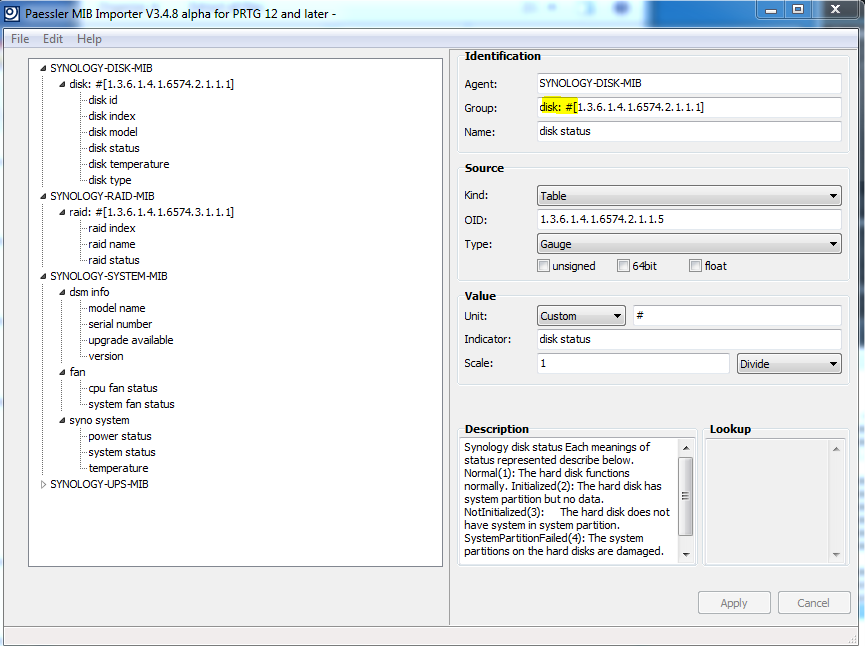Screen dimensions: 865x646
Task: Click the Agent input field
Action: coord(689,83)
